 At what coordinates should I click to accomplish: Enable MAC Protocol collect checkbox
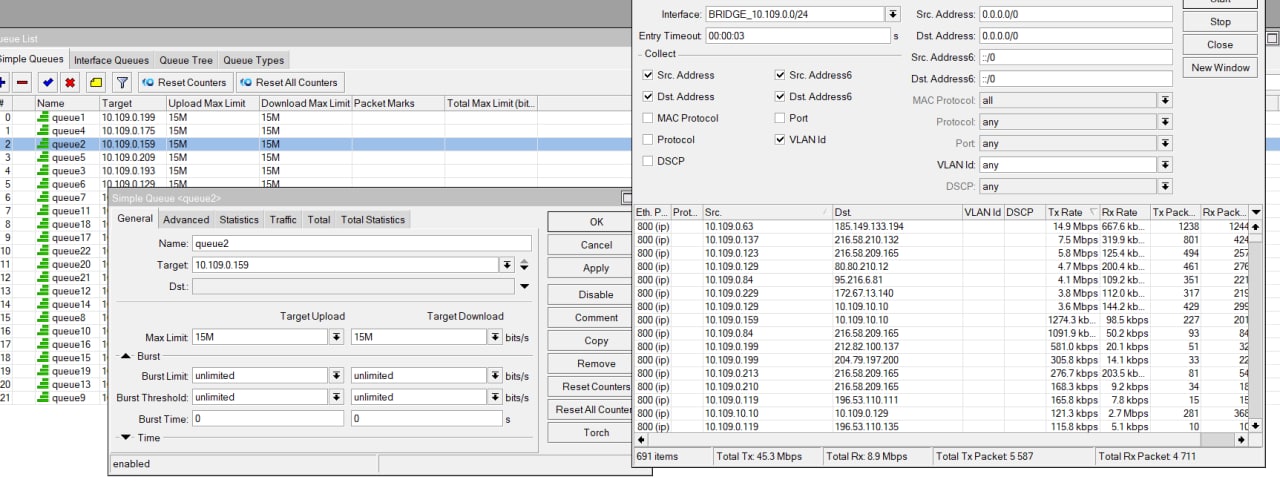click(x=648, y=118)
